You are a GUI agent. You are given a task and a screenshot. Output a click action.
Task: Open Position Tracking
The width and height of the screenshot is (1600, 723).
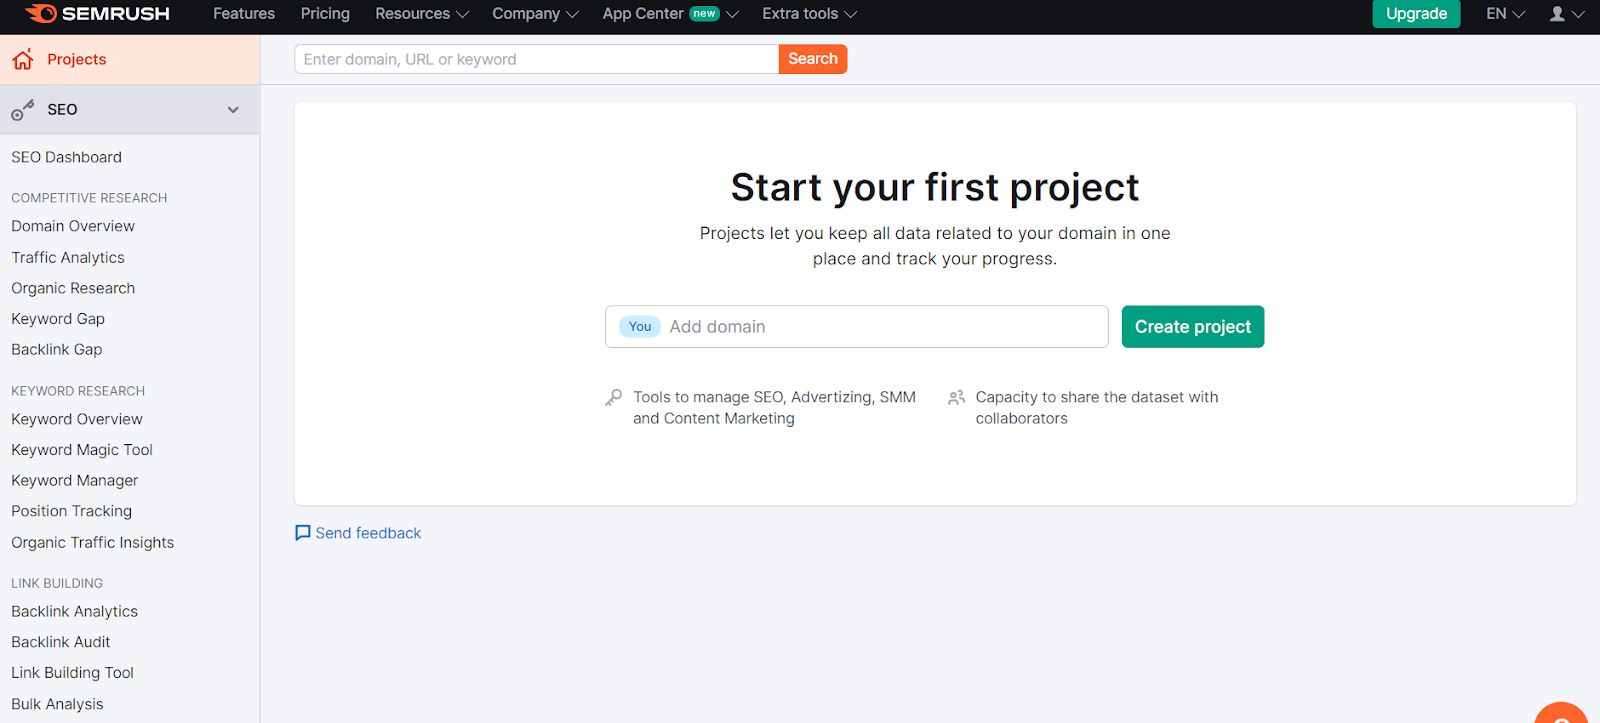point(72,511)
